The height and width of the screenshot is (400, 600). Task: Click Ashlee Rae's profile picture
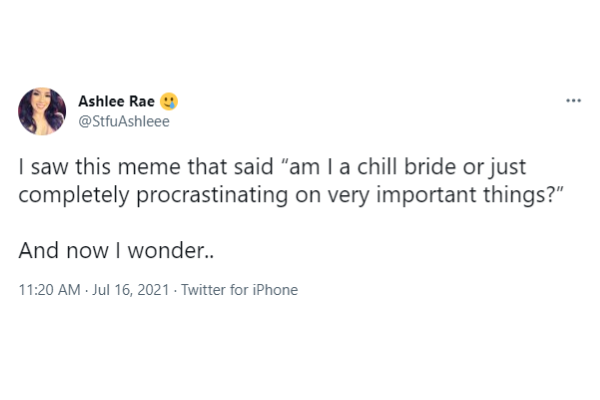pos(43,111)
